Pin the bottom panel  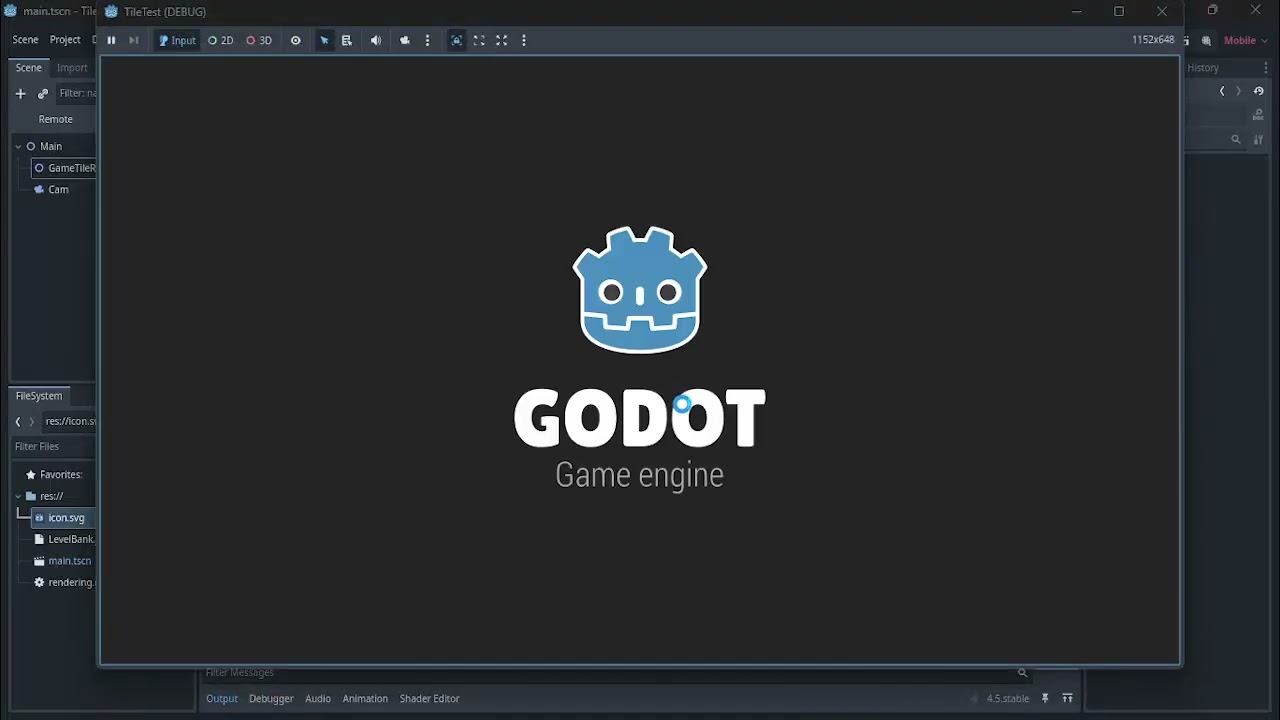point(1045,699)
